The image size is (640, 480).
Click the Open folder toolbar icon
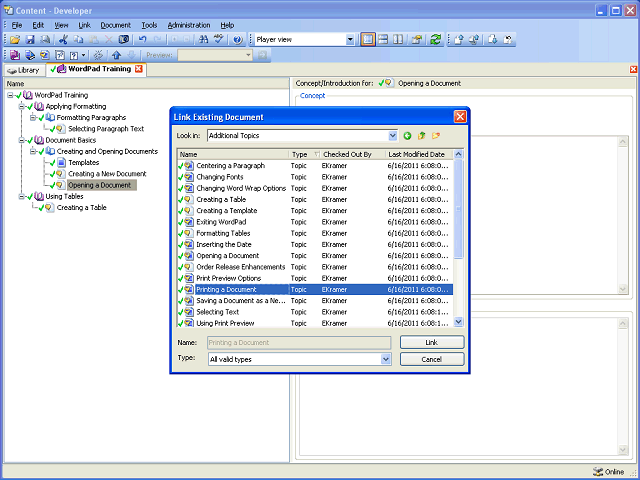tap(15, 39)
